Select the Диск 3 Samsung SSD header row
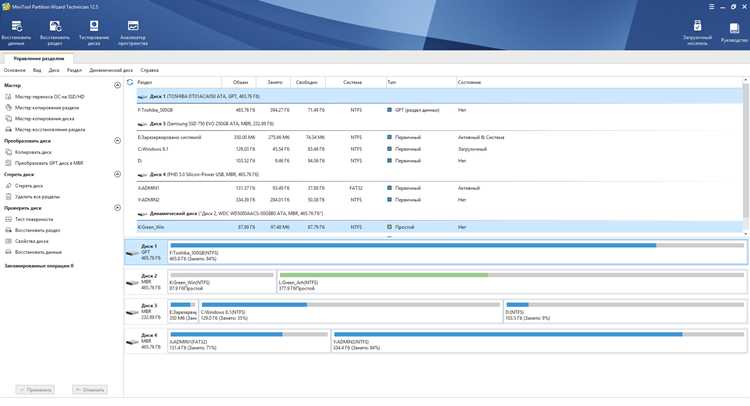Image resolution: width=750 pixels, height=406 pixels. click(x=439, y=123)
